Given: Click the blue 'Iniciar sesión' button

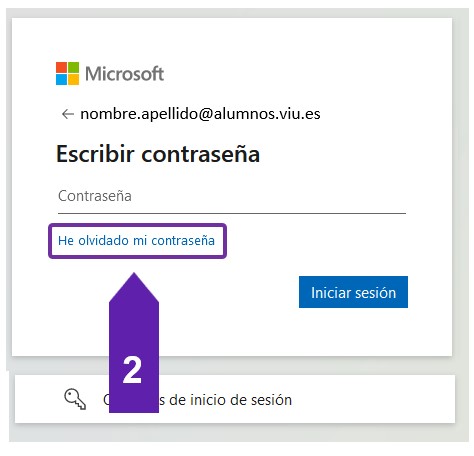Looking at the screenshot, I should point(353,292).
